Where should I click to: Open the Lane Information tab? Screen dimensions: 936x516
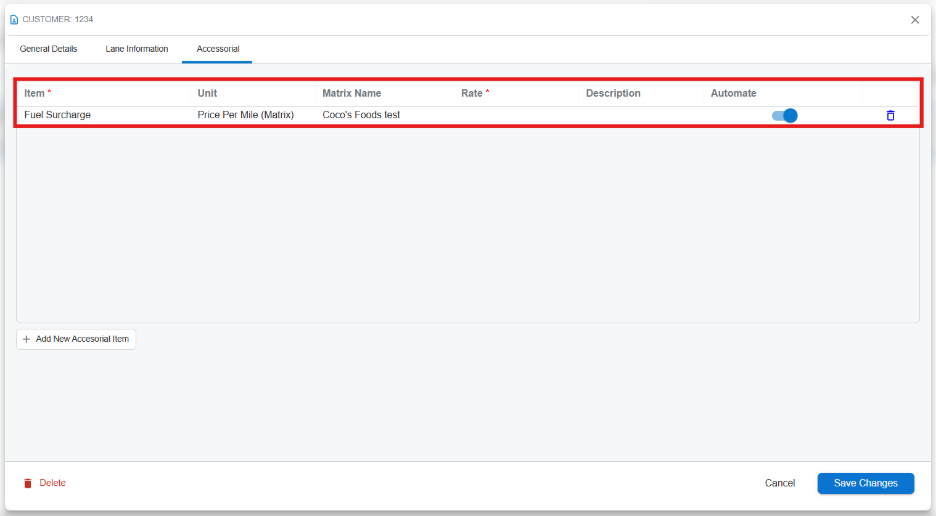coord(137,49)
